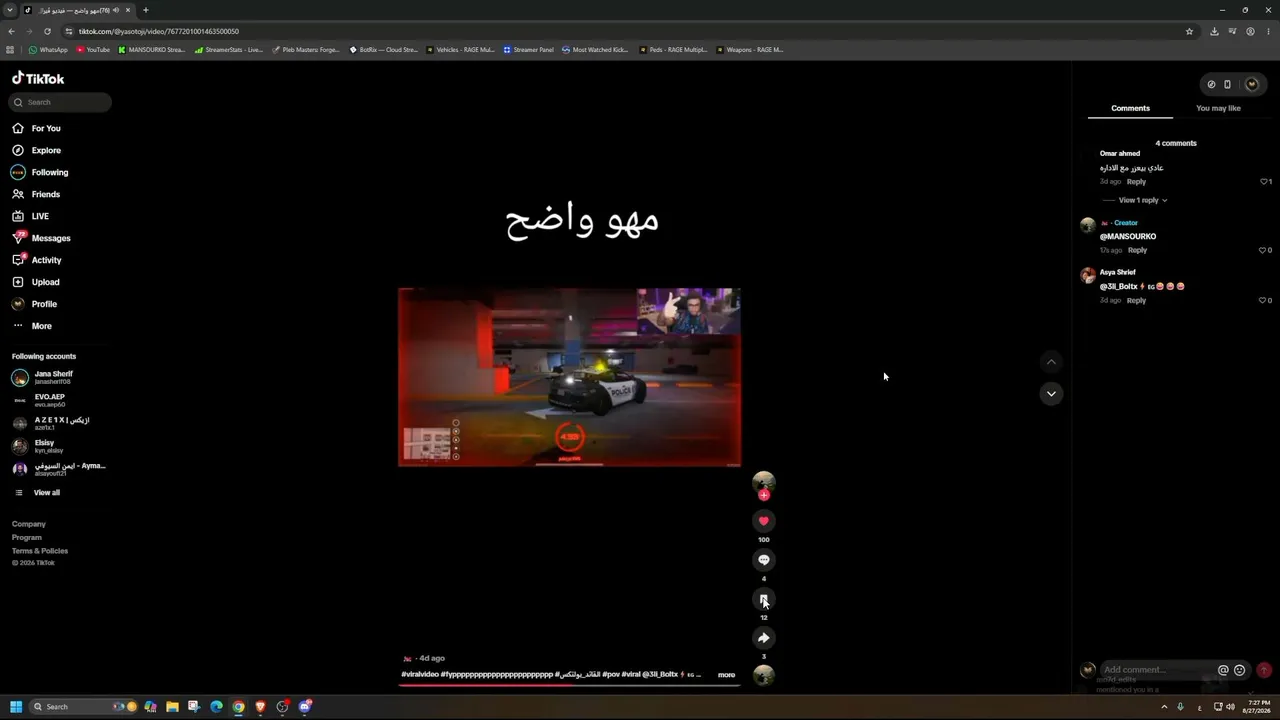Open a new Chrome tab
This screenshot has height=720, width=1280.
pos(145,10)
